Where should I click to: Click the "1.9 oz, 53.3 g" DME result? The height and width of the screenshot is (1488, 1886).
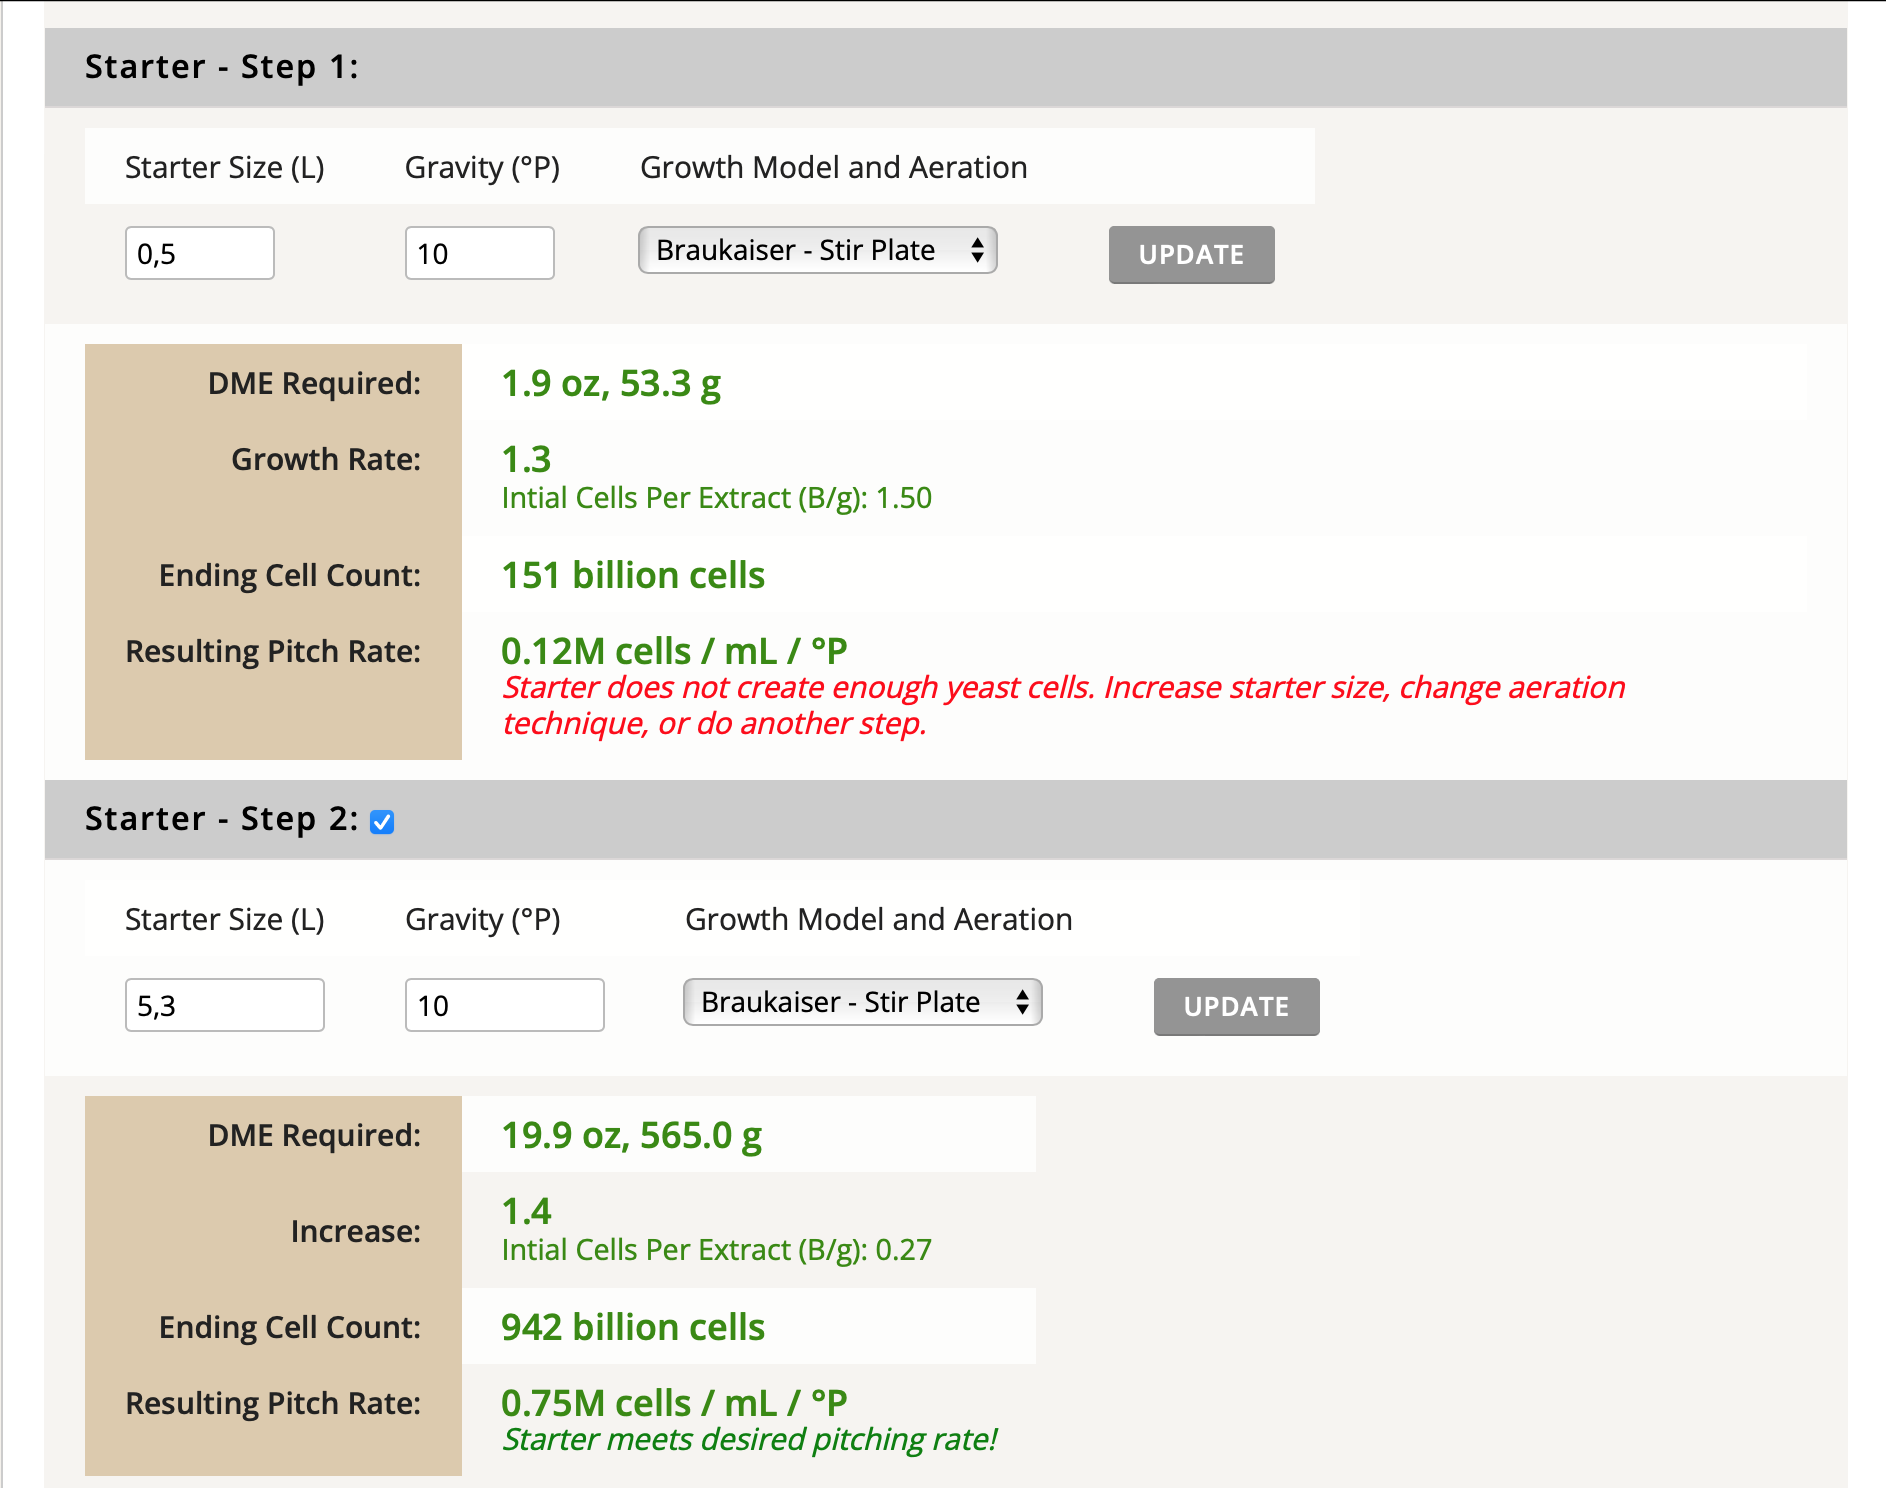coord(611,383)
